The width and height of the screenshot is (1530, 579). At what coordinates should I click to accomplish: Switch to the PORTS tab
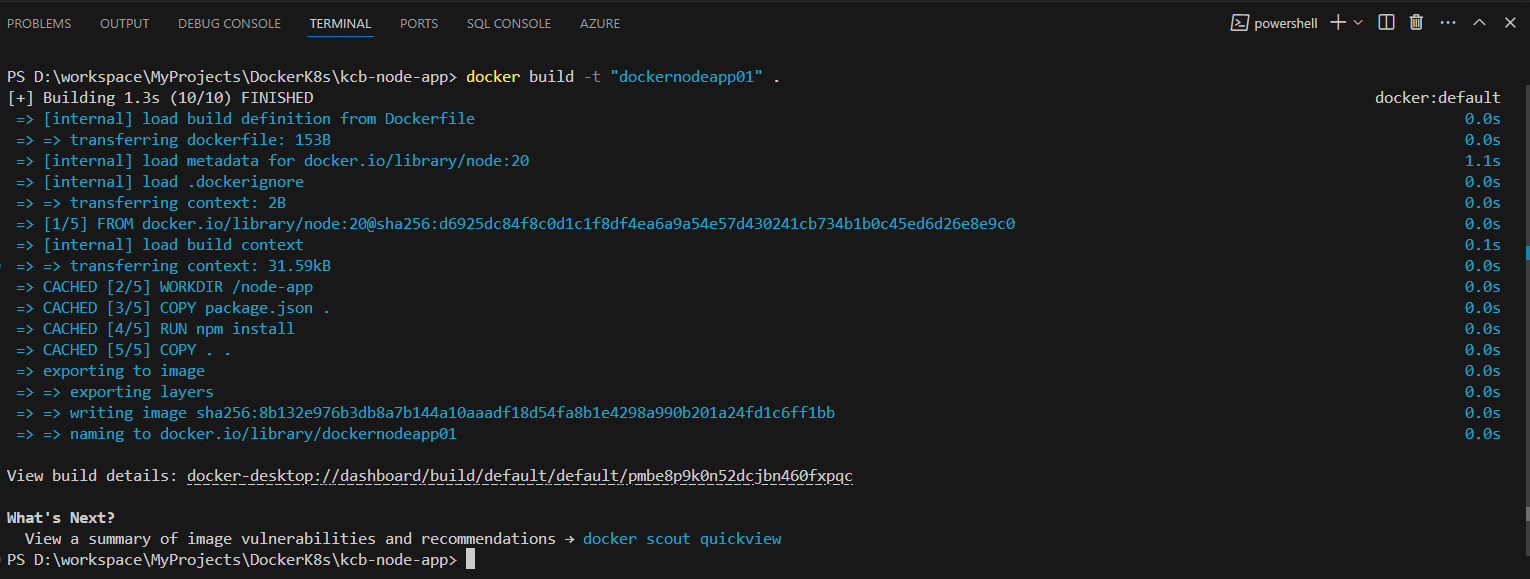pyautogui.click(x=419, y=23)
